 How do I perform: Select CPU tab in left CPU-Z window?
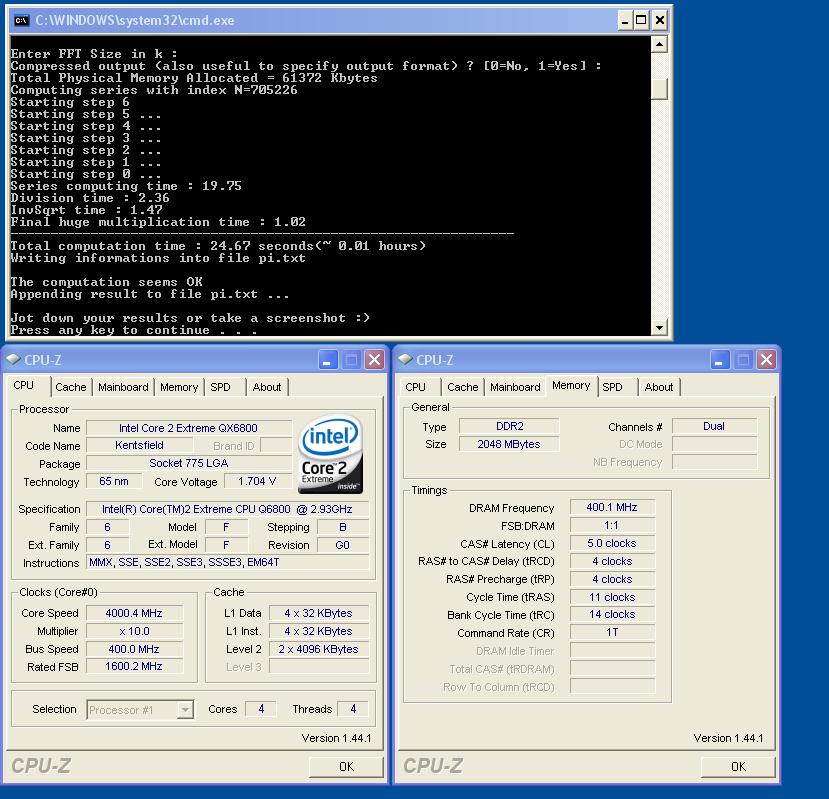[x=24, y=385]
